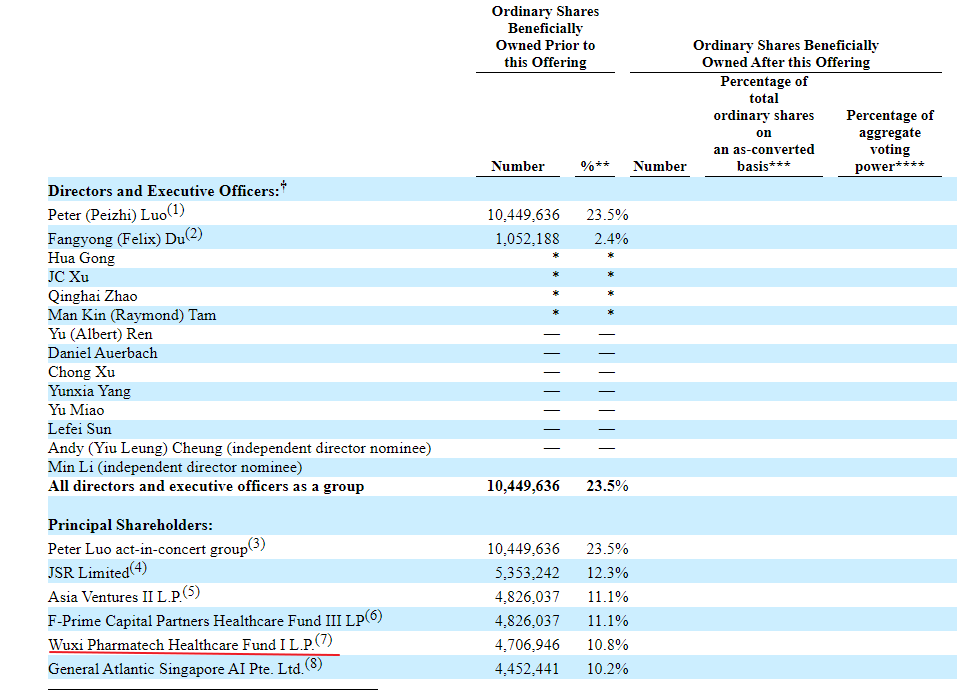Image resolution: width=959 pixels, height=697 pixels.
Task: Click JSR Limited's share count 5,353,242
Action: (523, 573)
